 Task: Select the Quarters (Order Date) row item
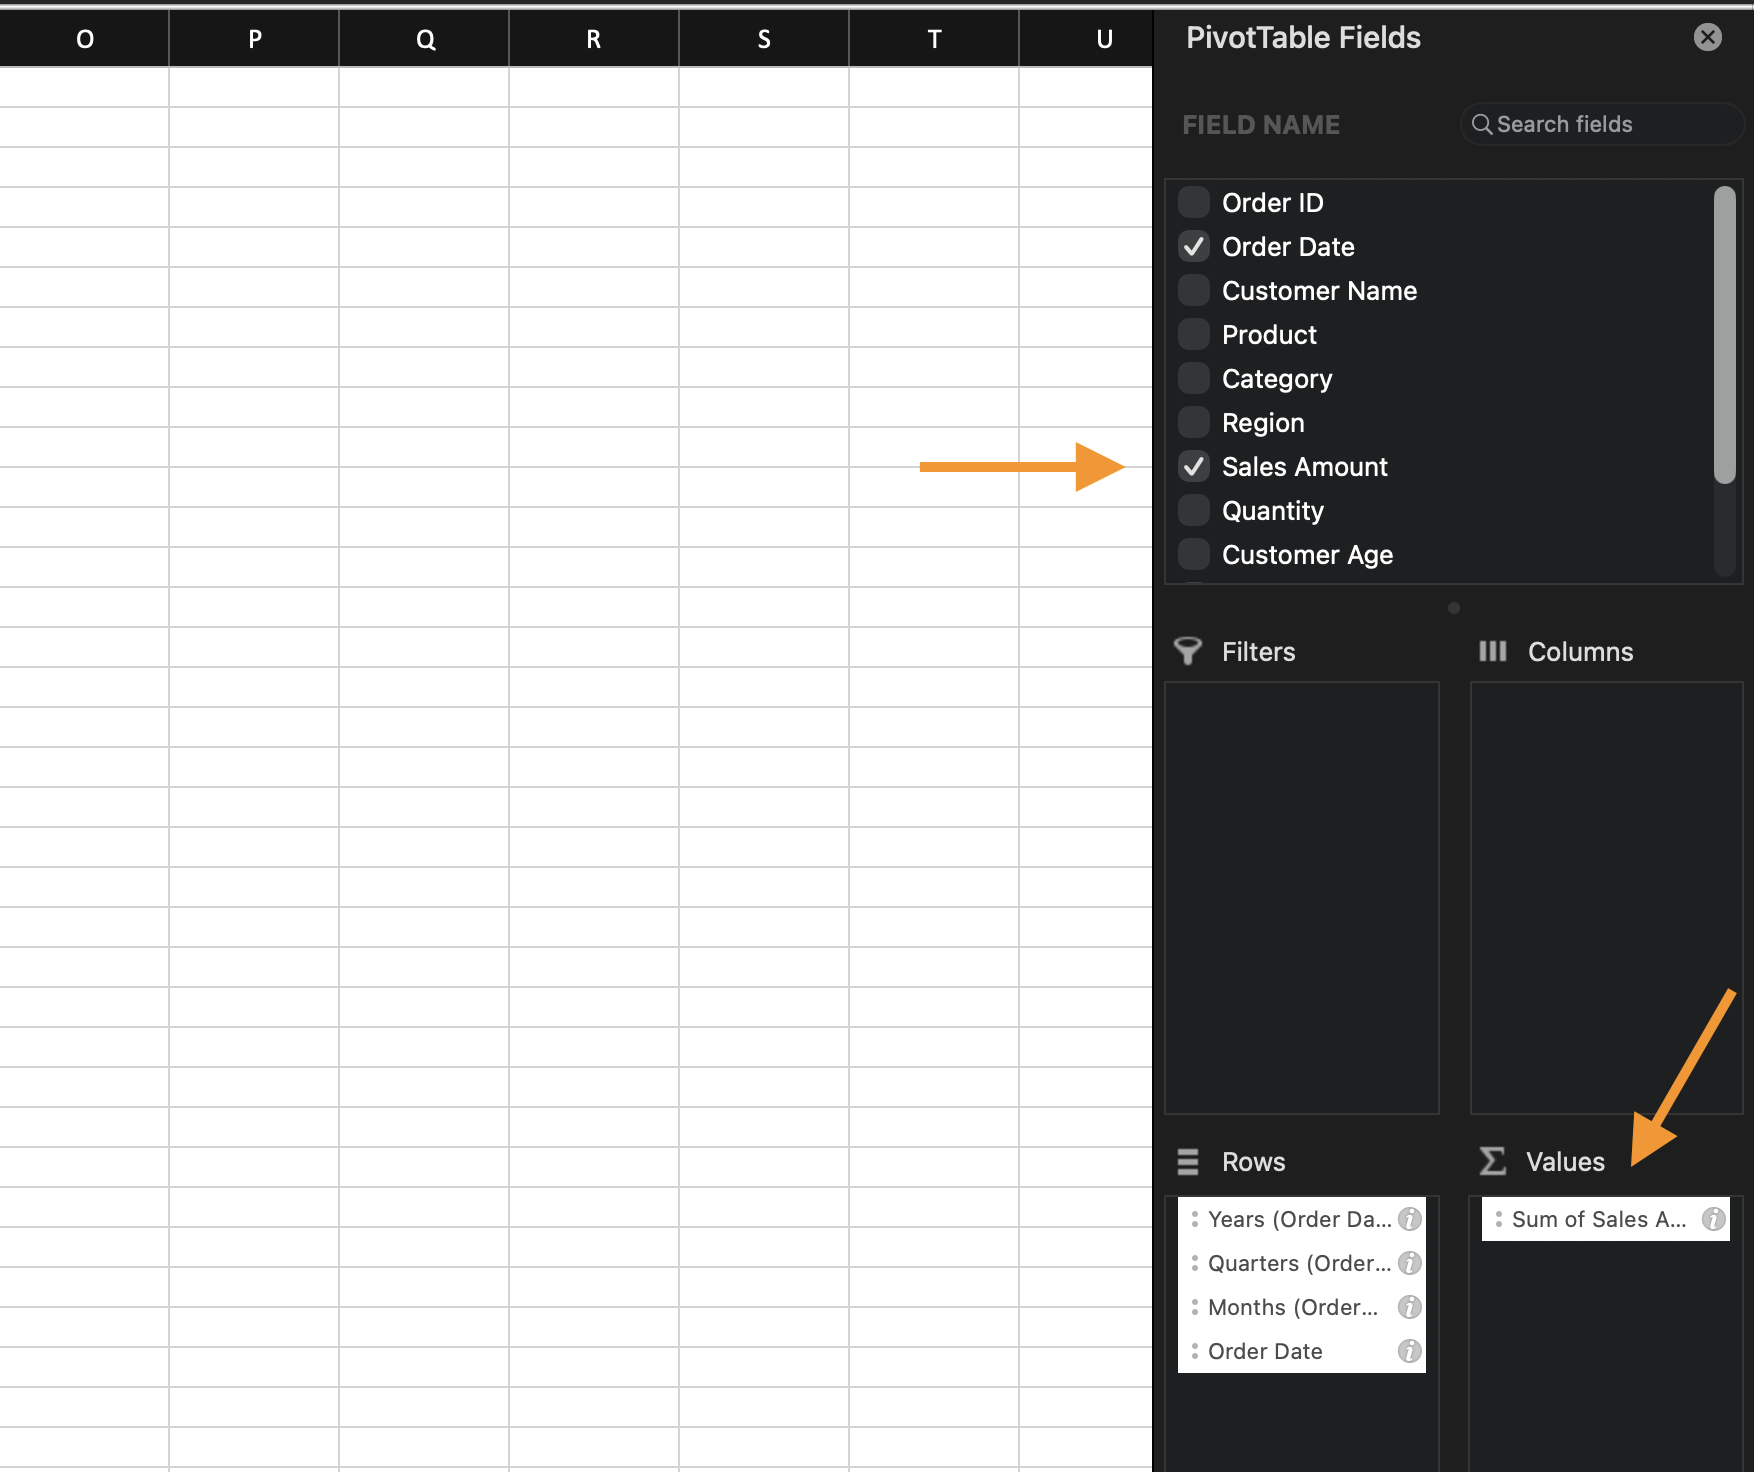click(1298, 1263)
